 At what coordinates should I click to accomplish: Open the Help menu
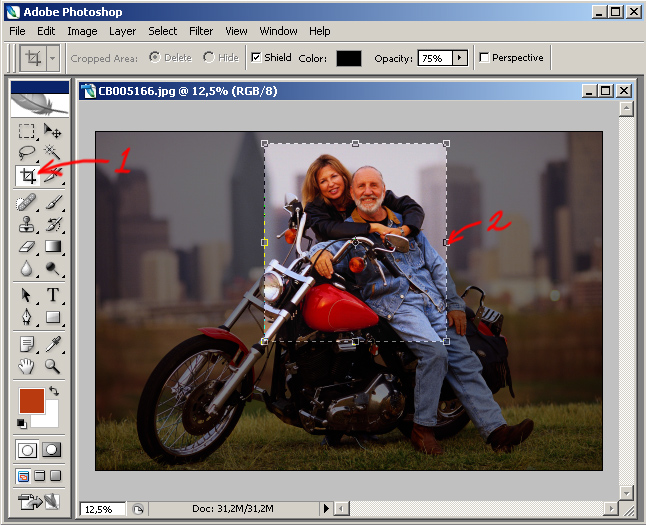pyautogui.click(x=320, y=31)
